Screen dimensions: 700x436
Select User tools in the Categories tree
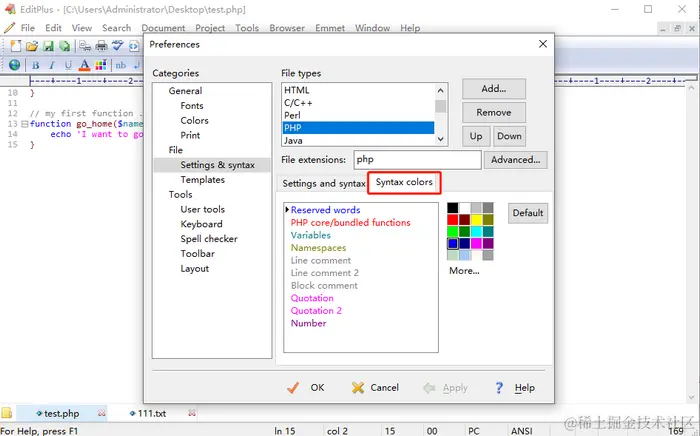click(203, 209)
